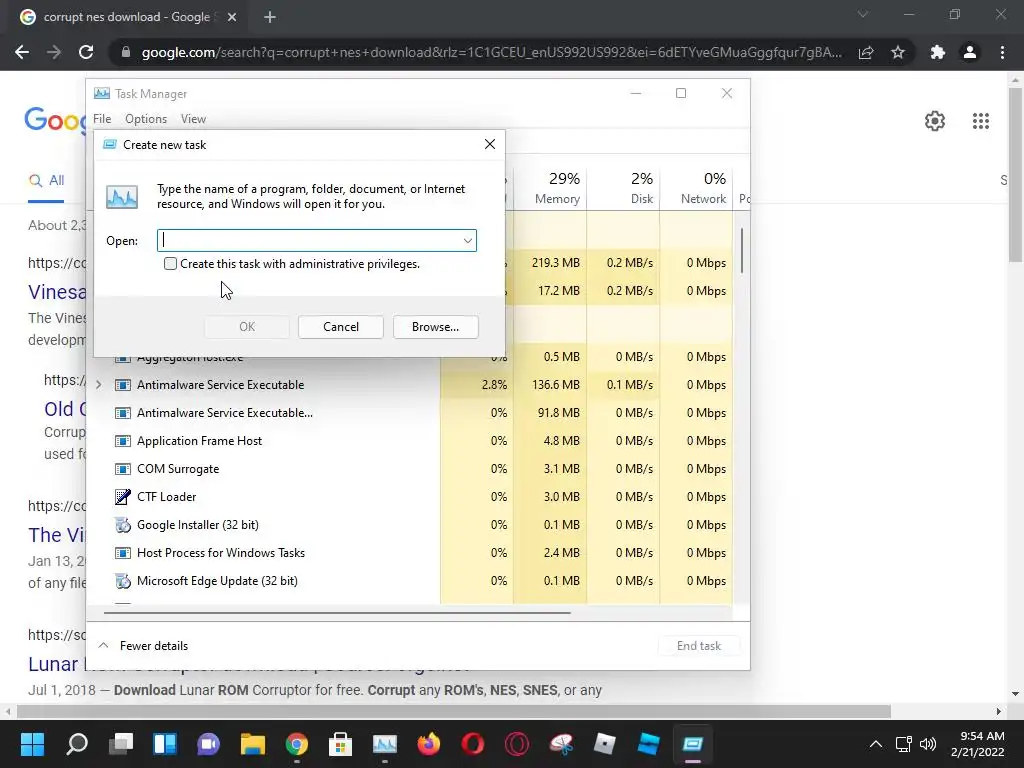The width and height of the screenshot is (1024, 768).
Task: Open Task View on the taskbar
Action: click(x=121, y=744)
